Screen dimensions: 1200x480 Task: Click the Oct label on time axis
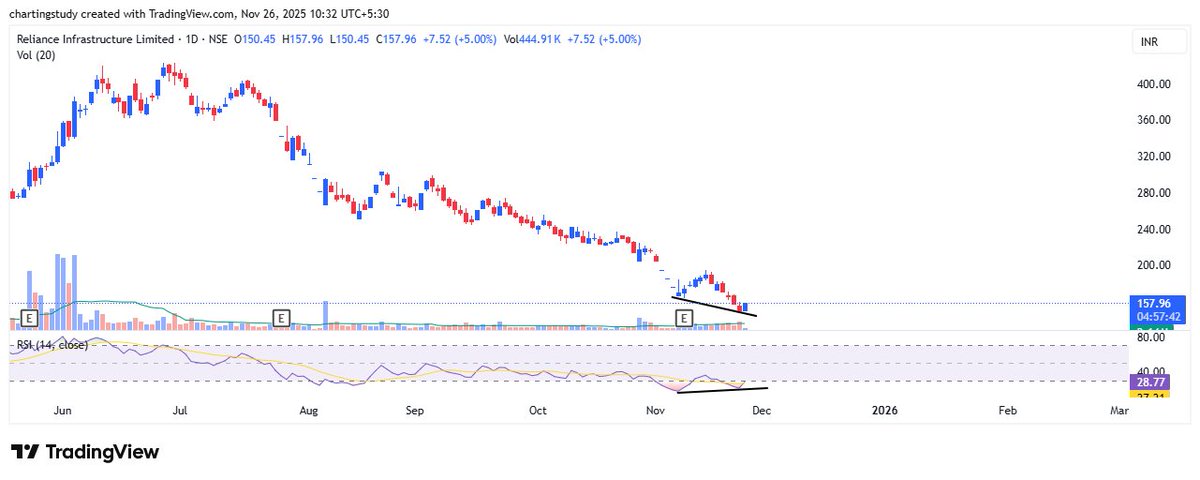[538, 410]
